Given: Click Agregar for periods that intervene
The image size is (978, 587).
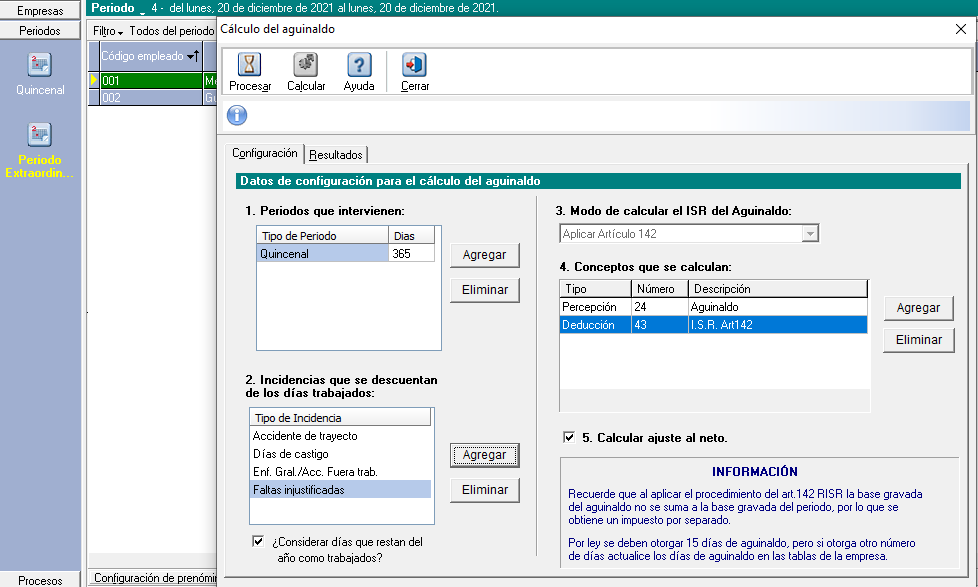Looking at the screenshot, I should (485, 255).
